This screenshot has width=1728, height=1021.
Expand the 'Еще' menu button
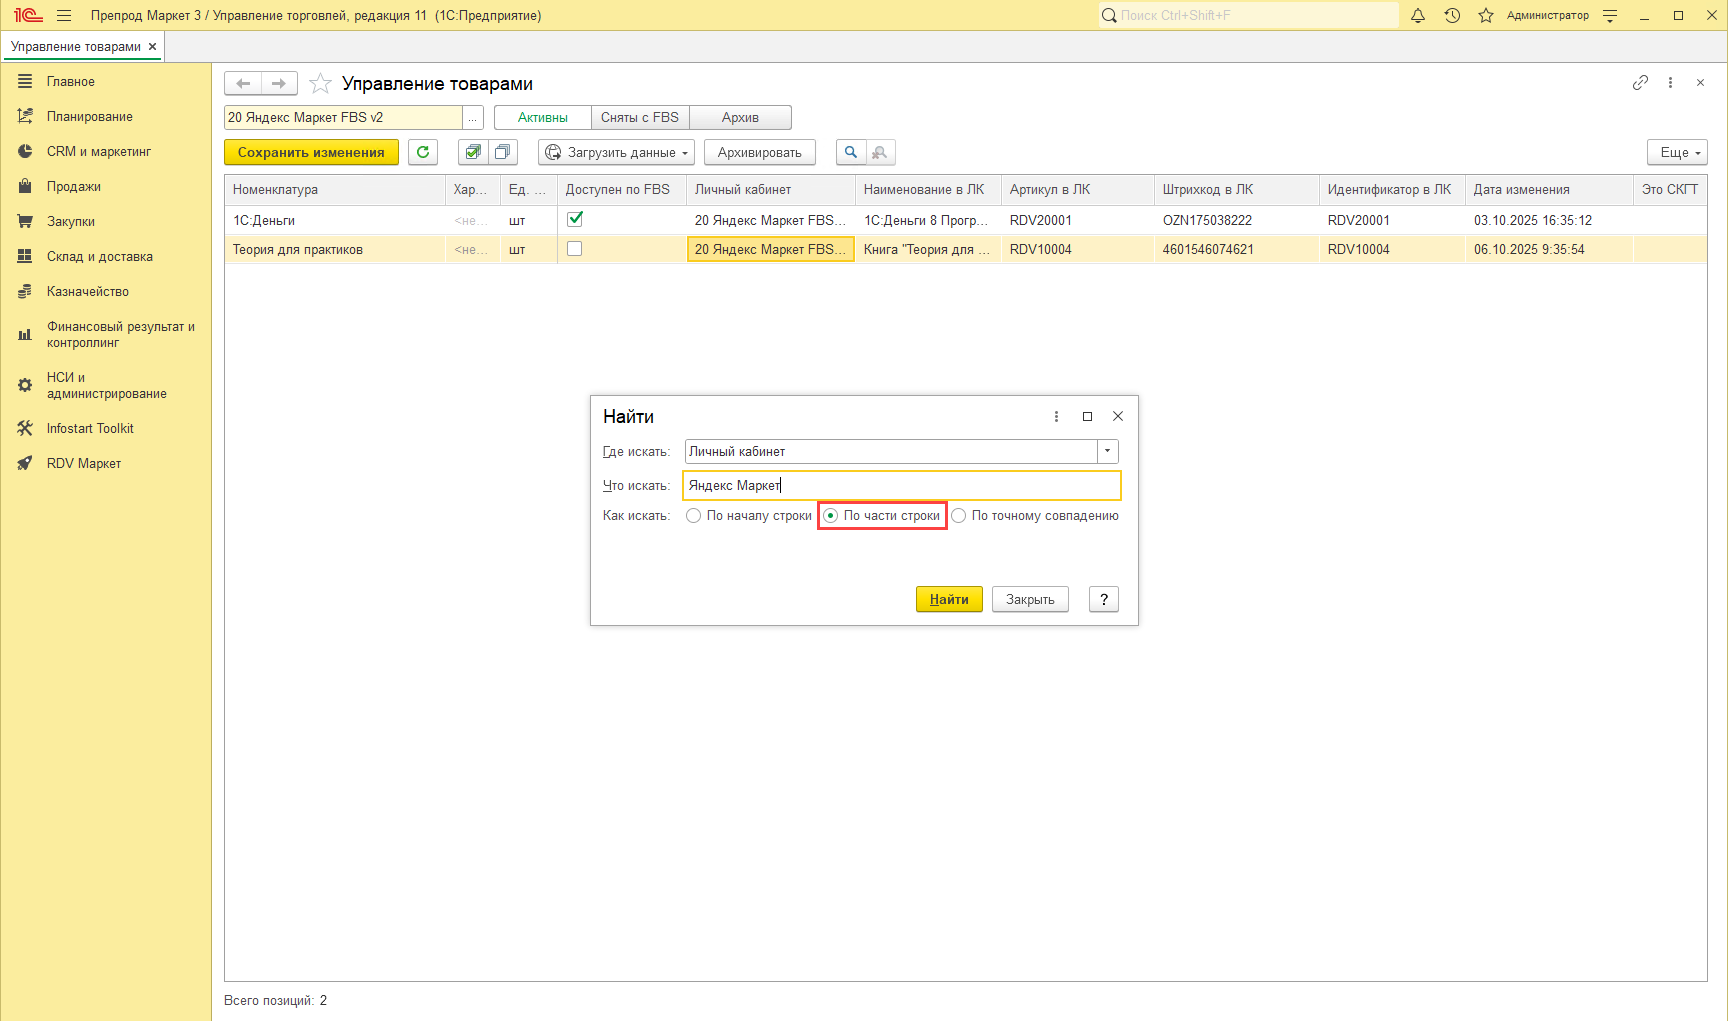[x=1677, y=152]
